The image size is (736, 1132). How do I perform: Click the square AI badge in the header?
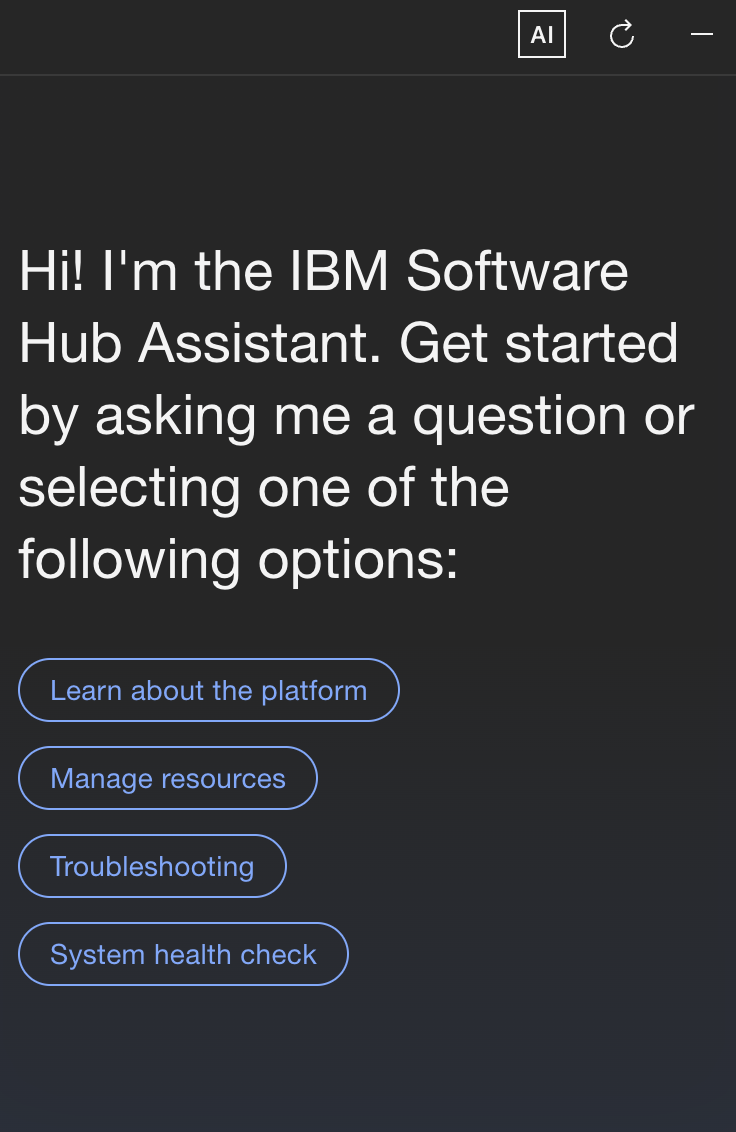(542, 35)
